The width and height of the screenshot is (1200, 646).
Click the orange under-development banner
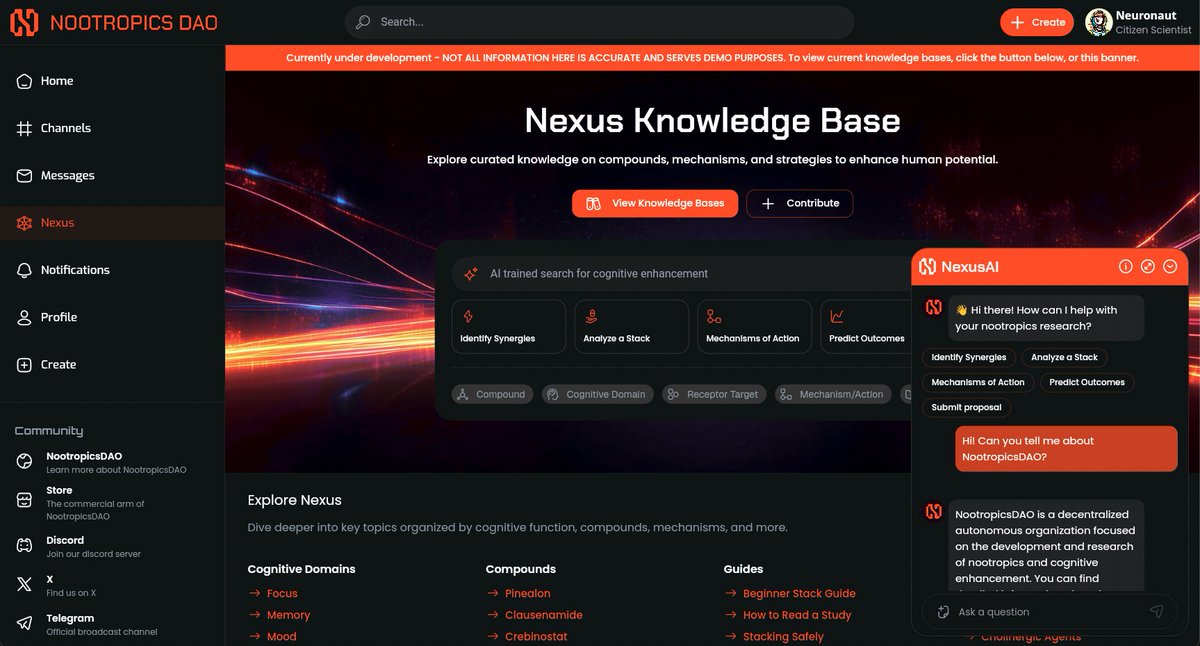pyautogui.click(x=712, y=58)
